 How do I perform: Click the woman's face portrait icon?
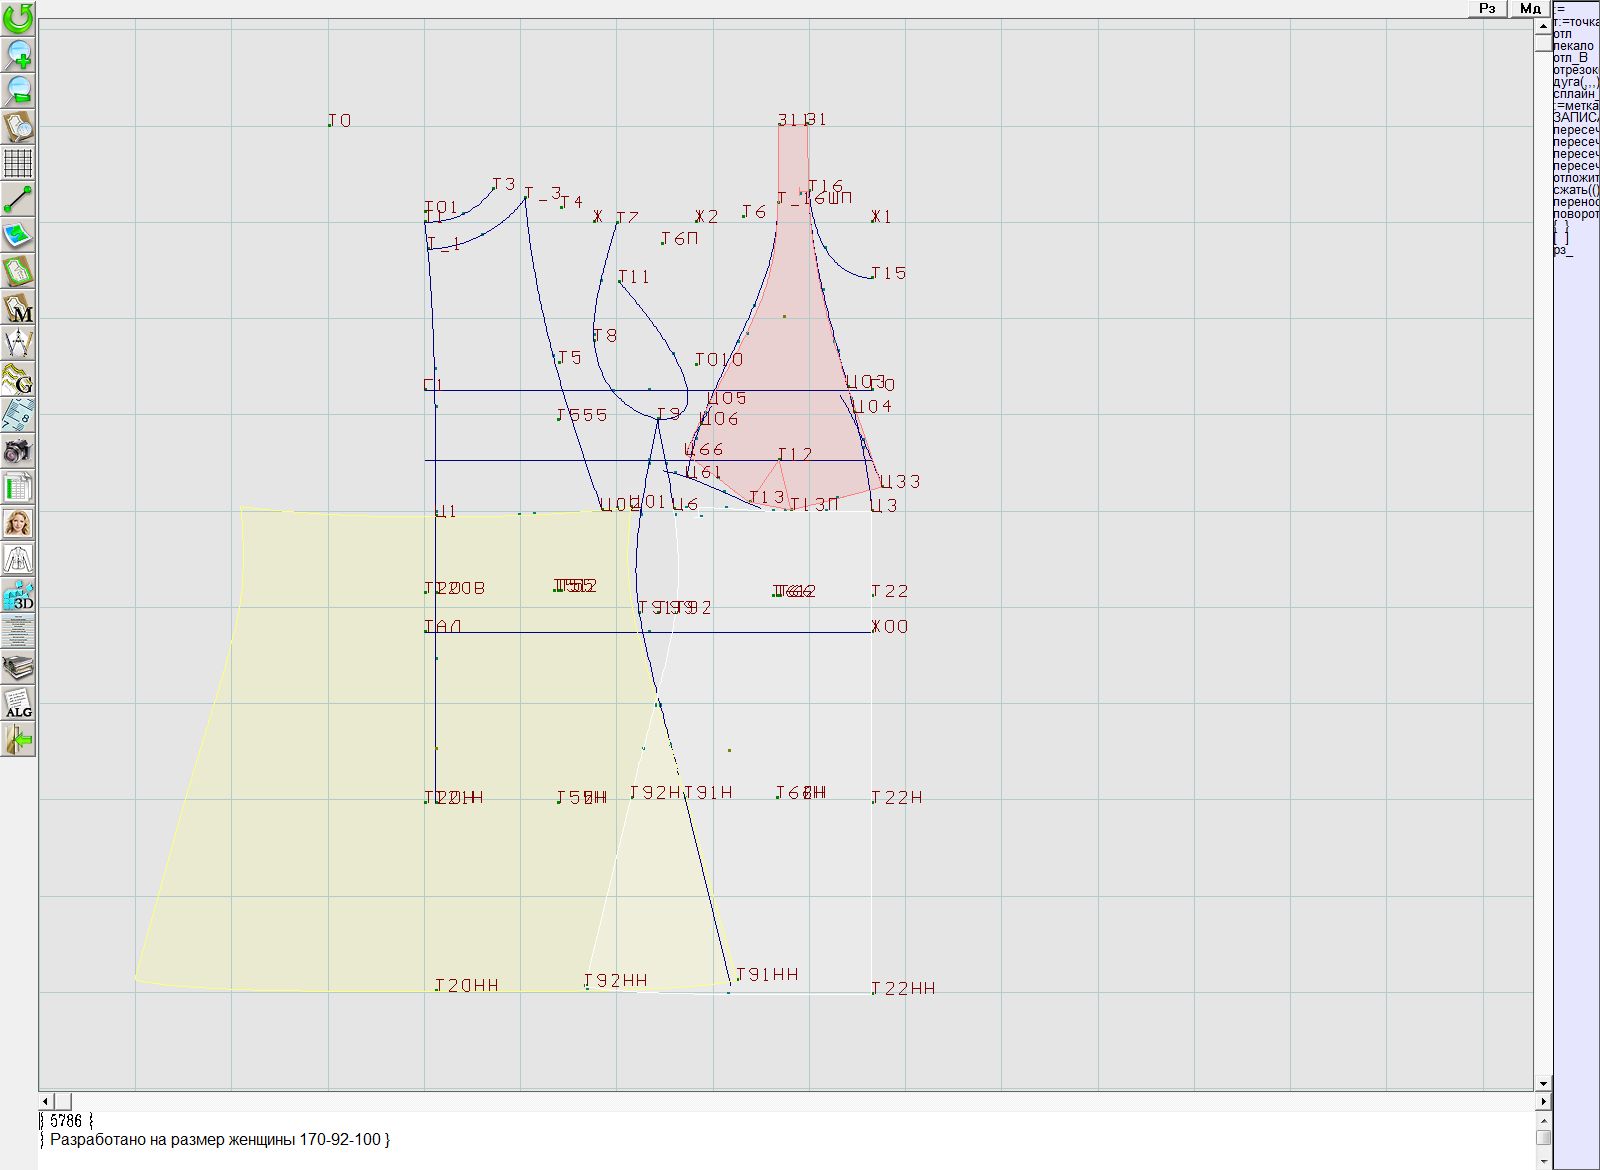click(x=18, y=523)
